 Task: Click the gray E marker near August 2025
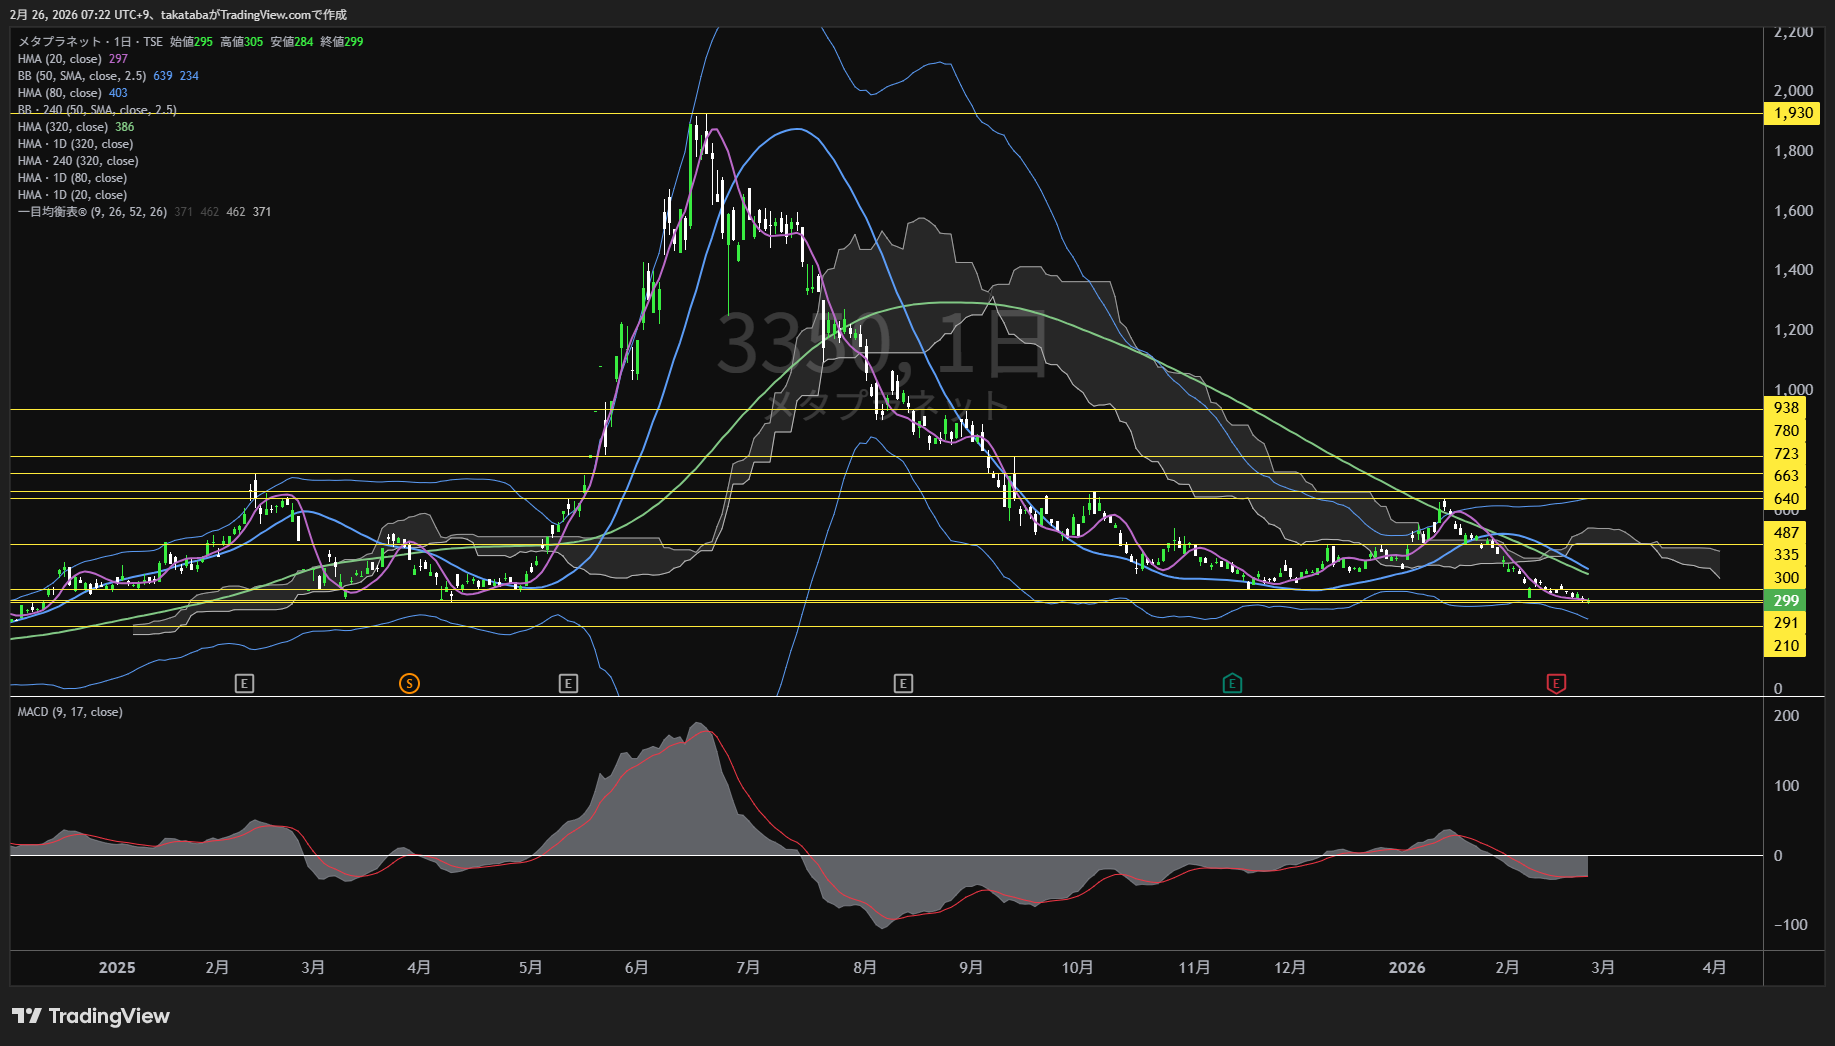click(903, 684)
